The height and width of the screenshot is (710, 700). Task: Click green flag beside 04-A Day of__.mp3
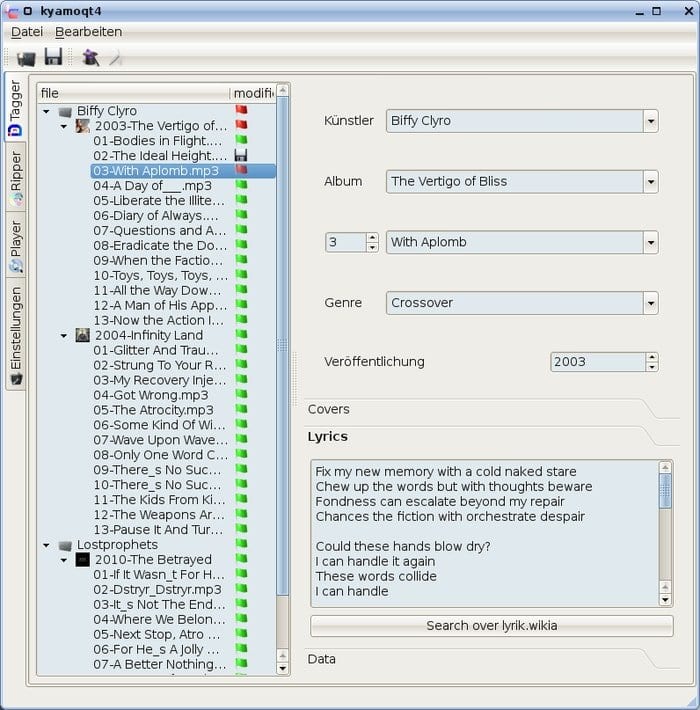tap(241, 185)
